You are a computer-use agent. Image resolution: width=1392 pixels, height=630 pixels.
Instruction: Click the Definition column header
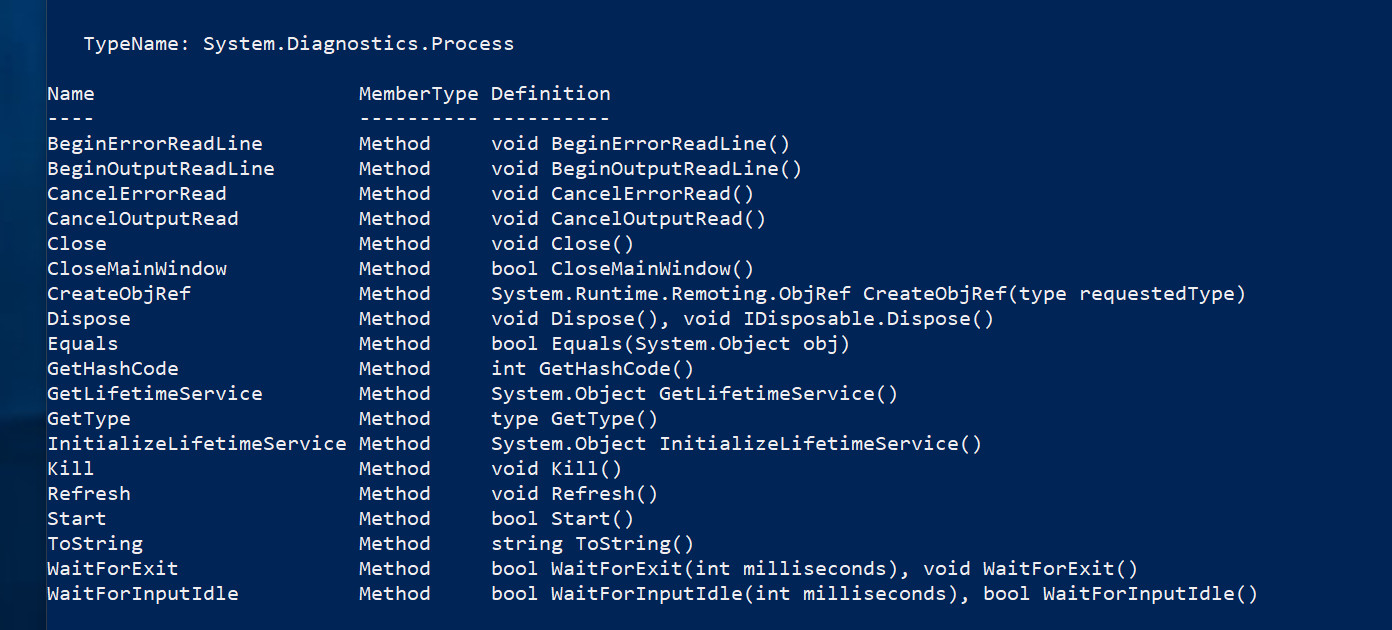click(550, 94)
